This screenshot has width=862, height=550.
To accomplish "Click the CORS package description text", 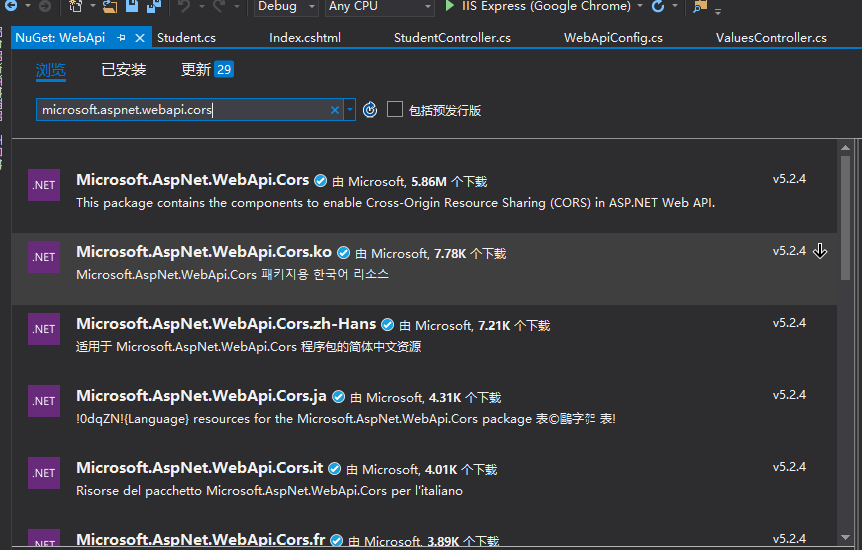I will [x=395, y=203].
